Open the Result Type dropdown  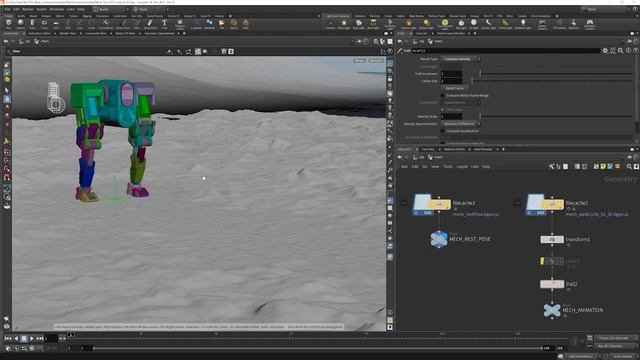coord(461,59)
